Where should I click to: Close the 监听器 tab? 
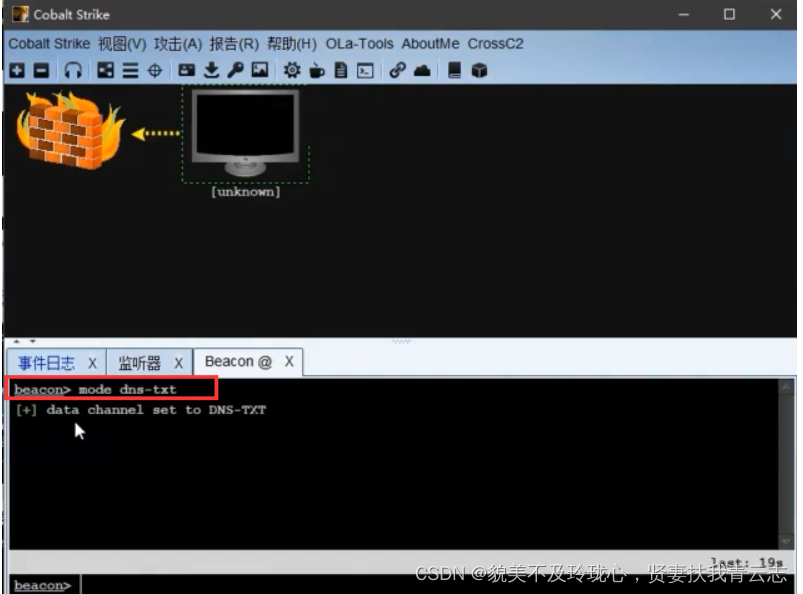pos(178,363)
